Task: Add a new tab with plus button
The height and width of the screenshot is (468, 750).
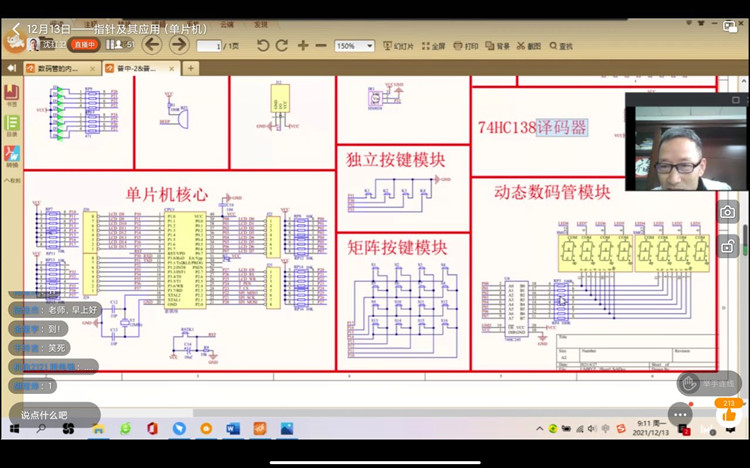Action: [190, 68]
